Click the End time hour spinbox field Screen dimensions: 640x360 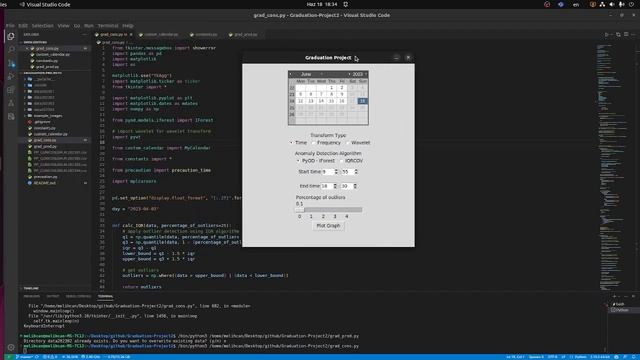tap(327, 186)
